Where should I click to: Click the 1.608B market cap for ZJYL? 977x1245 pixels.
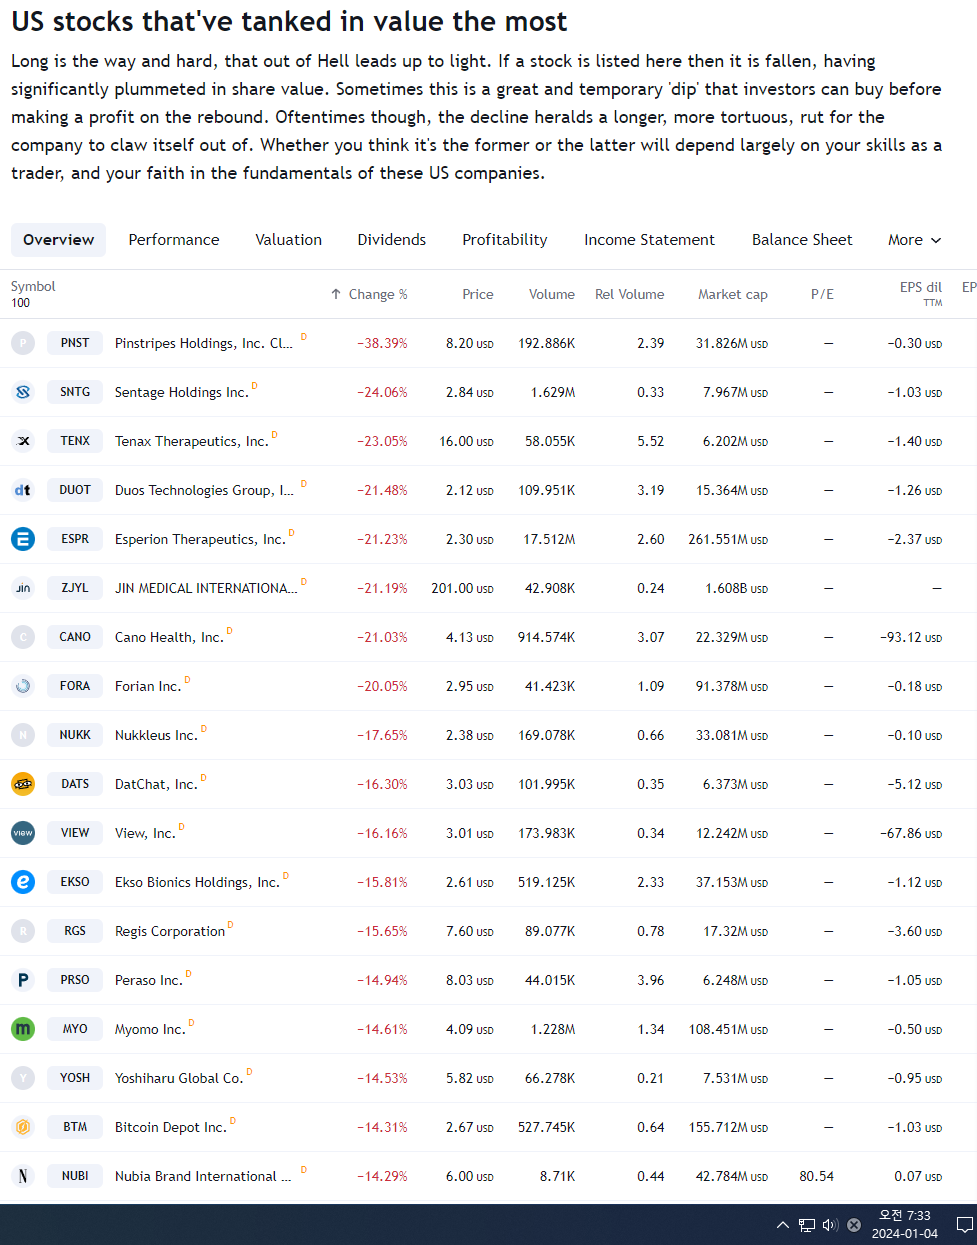coord(736,588)
